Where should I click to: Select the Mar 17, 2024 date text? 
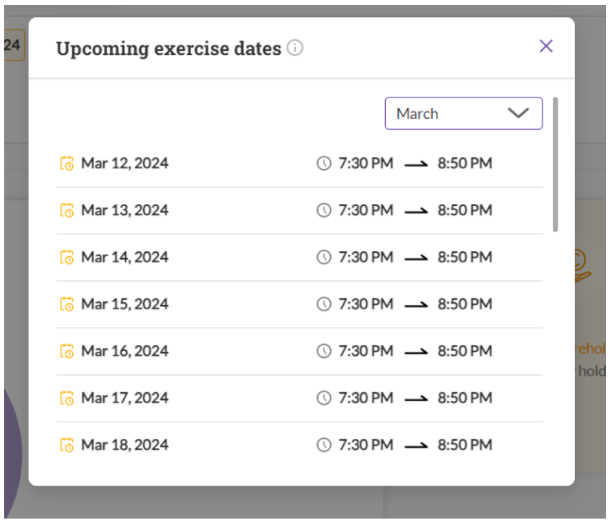[x=125, y=398]
